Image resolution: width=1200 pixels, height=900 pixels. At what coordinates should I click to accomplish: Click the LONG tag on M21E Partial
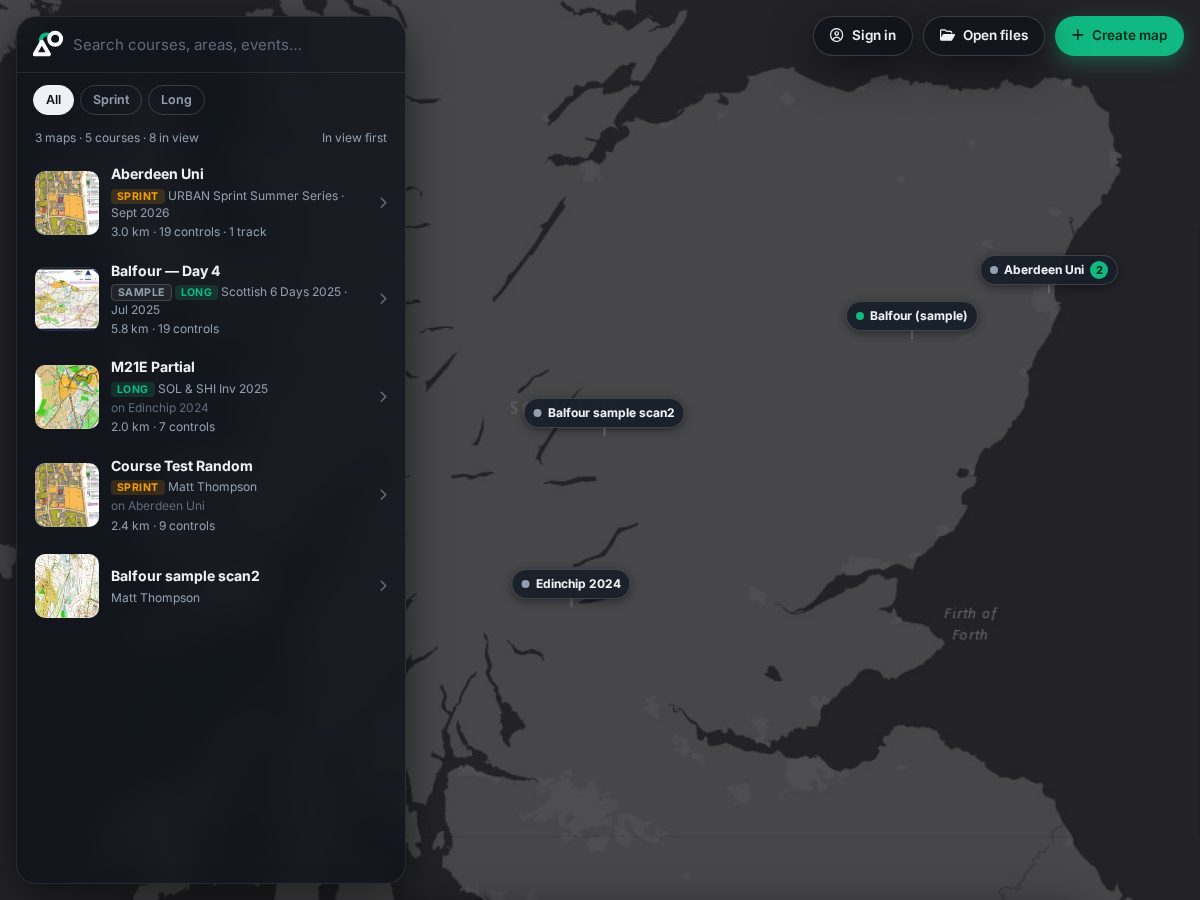[x=132, y=389]
